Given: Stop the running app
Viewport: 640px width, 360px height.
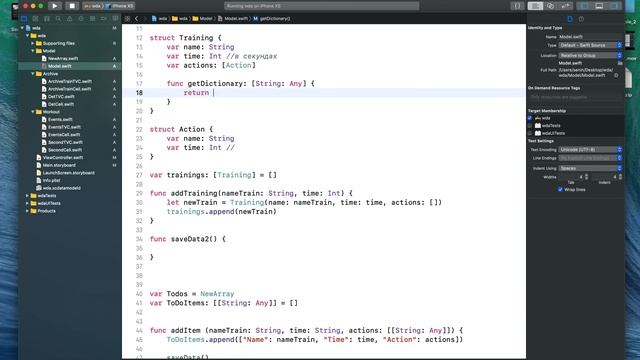Looking at the screenshot, I should pos(72,6).
